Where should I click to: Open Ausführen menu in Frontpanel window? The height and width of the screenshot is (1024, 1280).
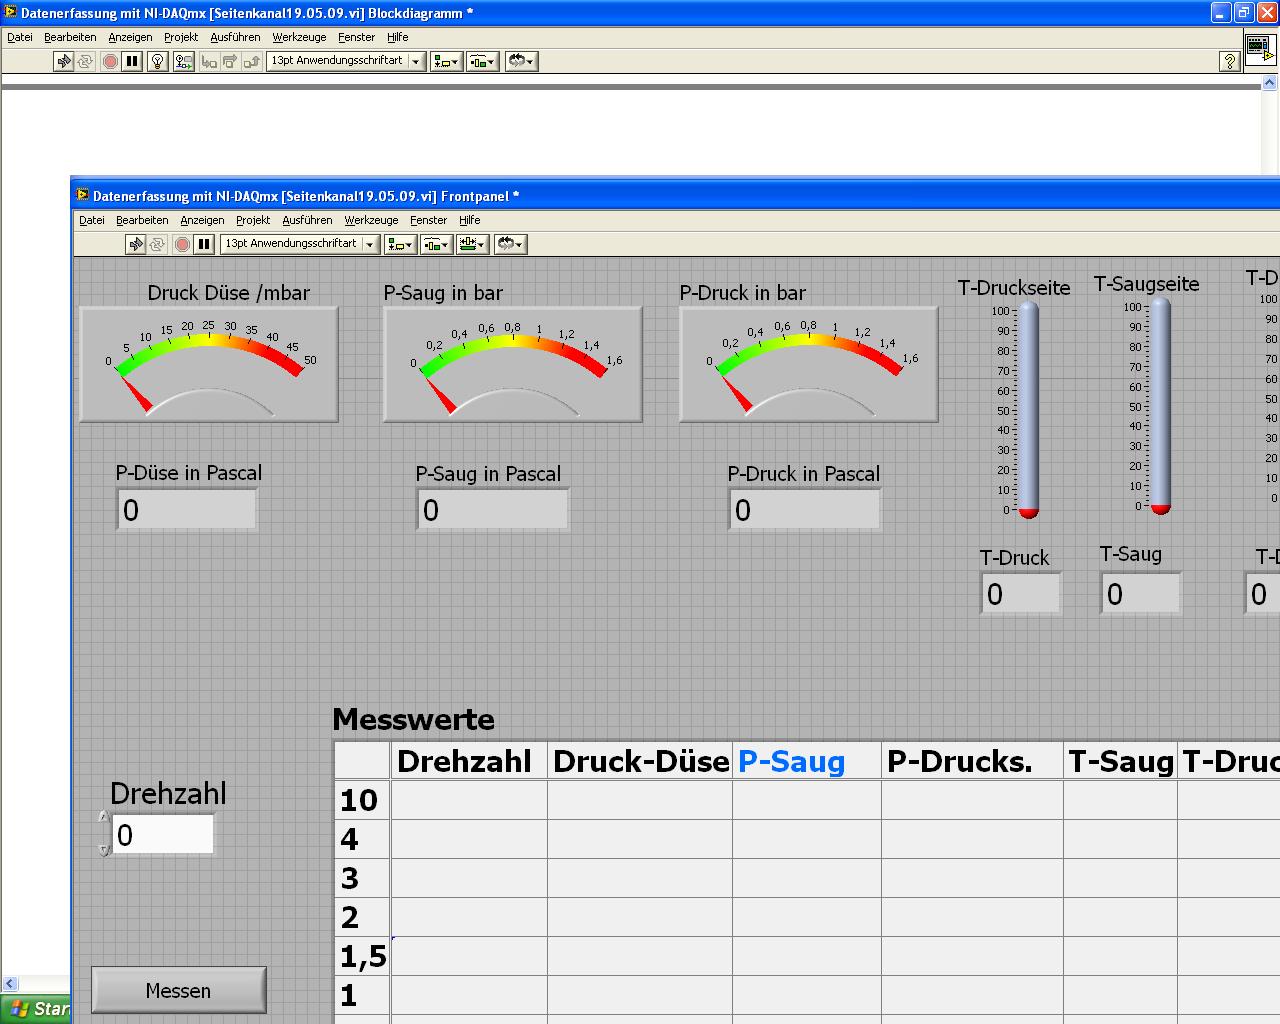[x=307, y=220]
